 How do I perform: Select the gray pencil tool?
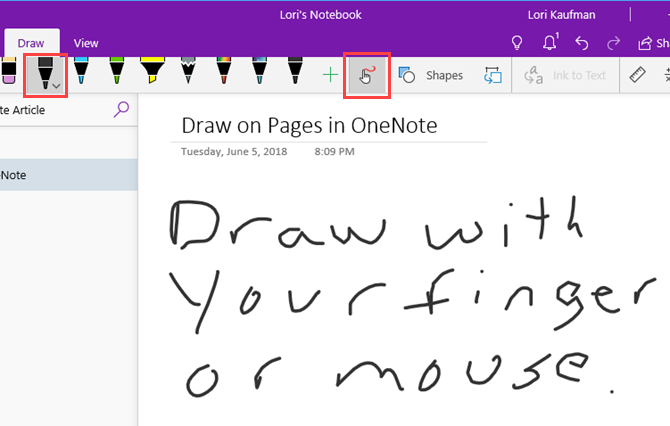point(188,71)
